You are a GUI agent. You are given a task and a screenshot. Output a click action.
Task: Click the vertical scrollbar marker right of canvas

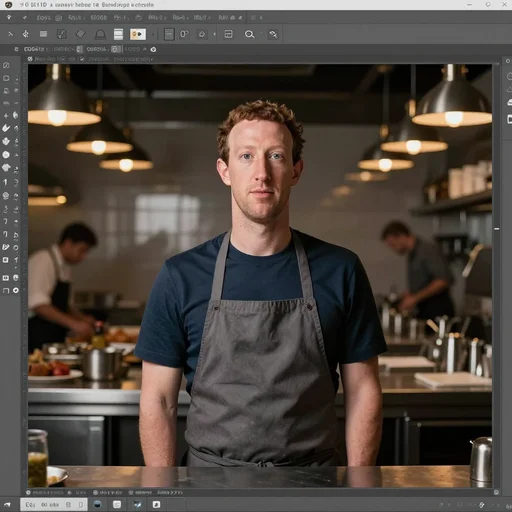click(497, 229)
